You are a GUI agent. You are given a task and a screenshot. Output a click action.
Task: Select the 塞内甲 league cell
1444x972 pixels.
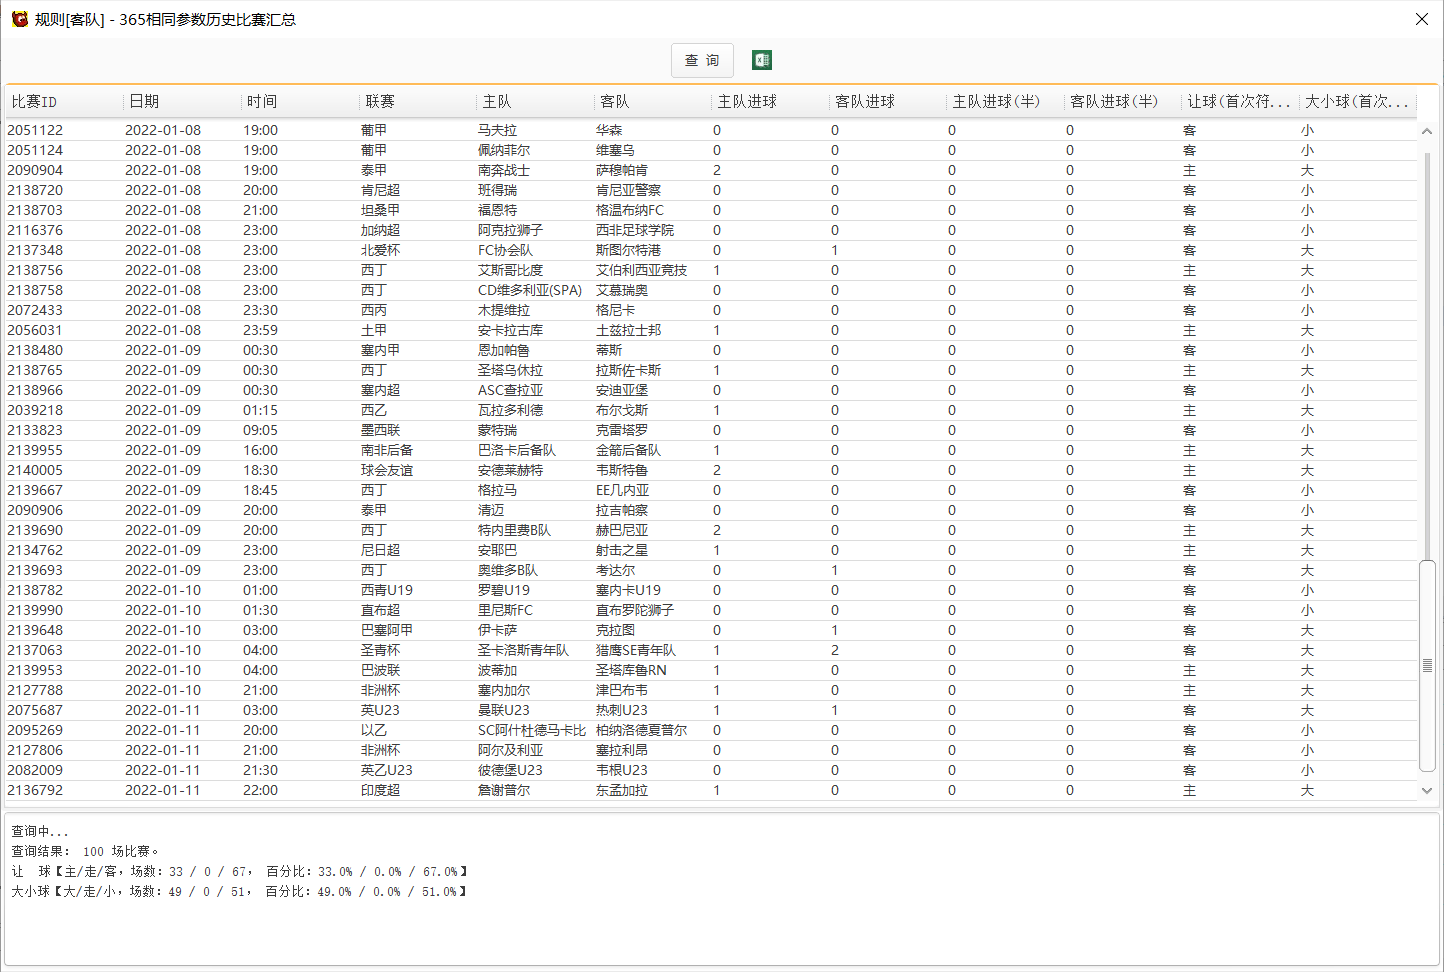point(380,350)
